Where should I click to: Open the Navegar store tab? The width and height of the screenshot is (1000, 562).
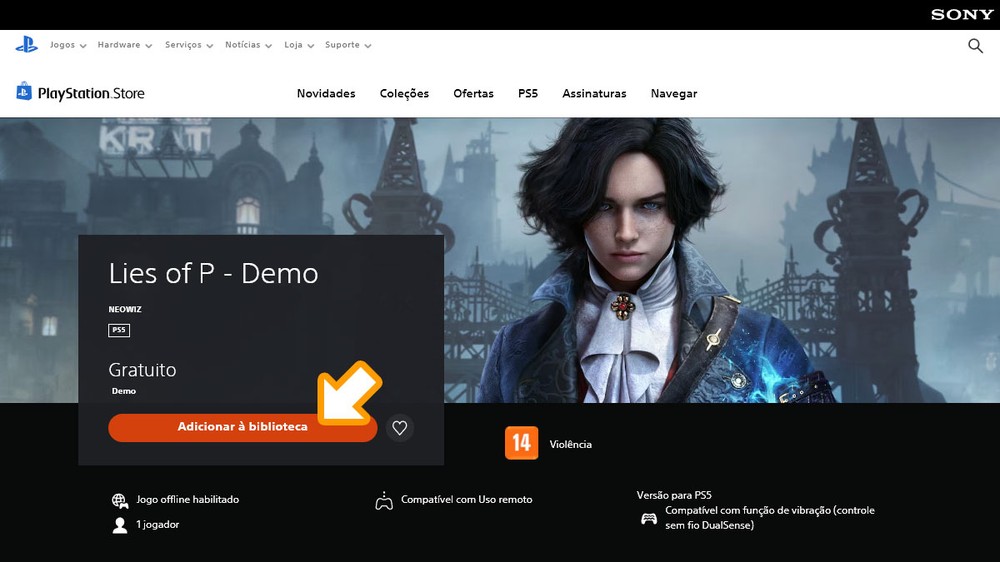674,93
